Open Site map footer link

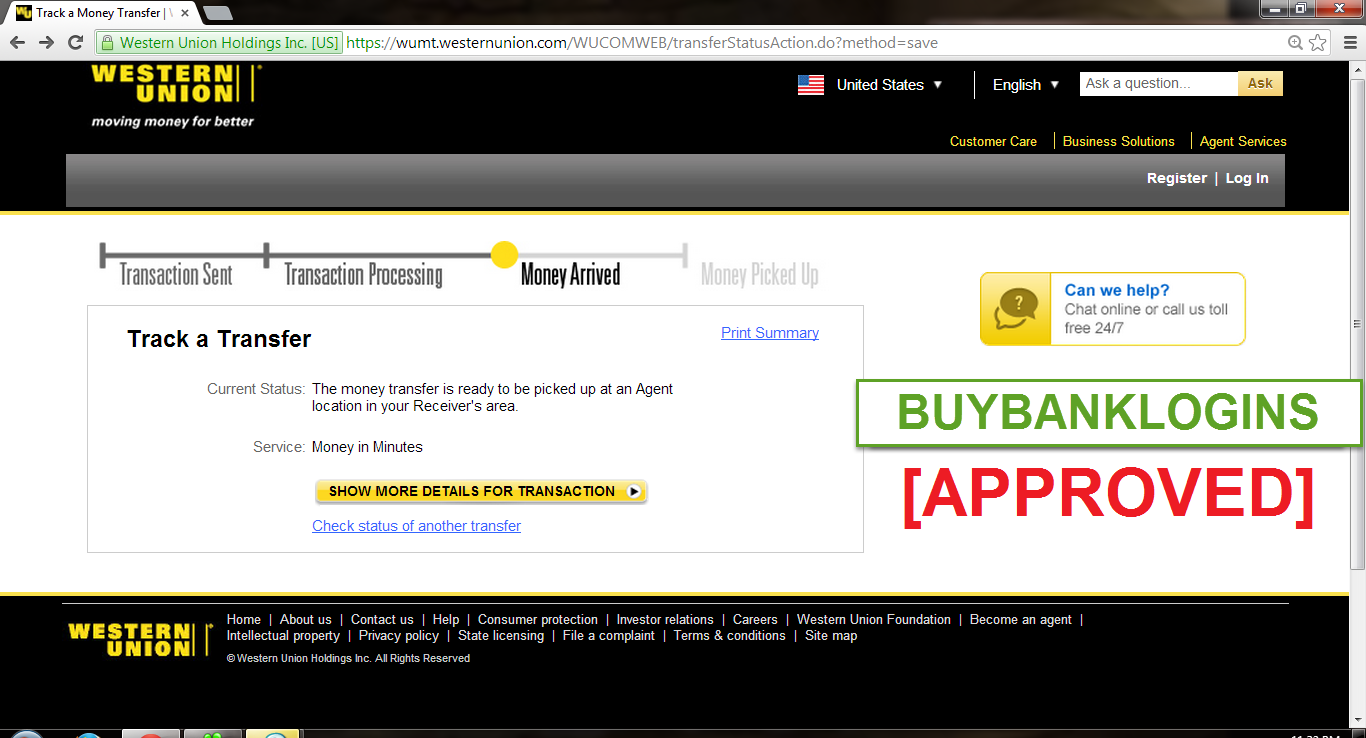[831, 635]
